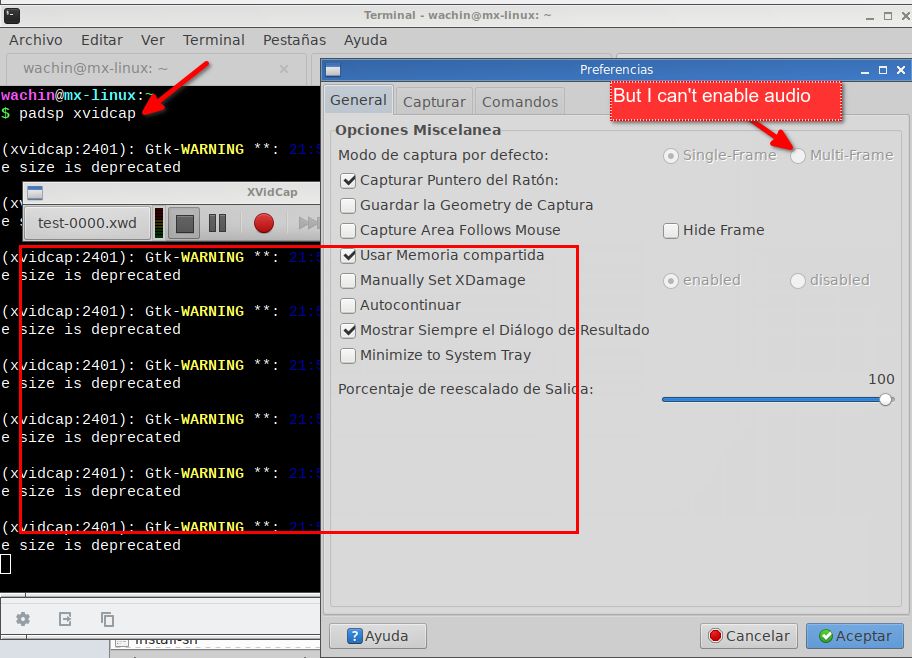912x658 pixels.
Task: Enable Guardar la Geometry de Captura
Action: [348, 205]
